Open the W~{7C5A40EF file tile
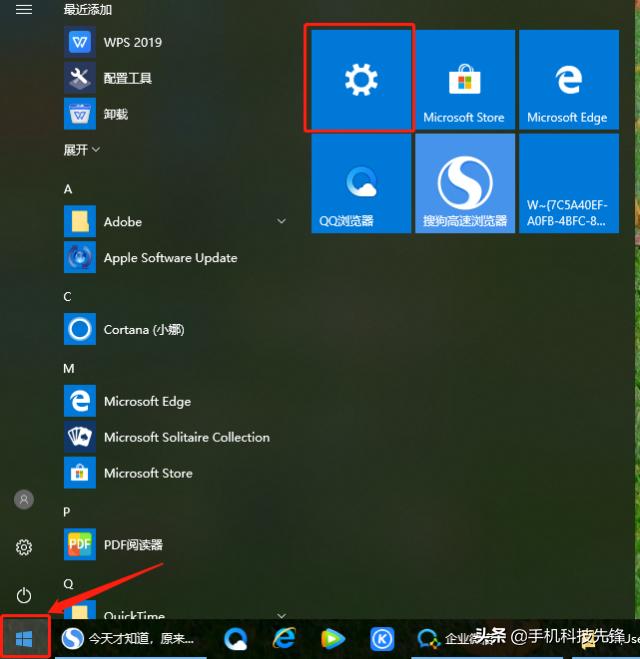Viewport: 640px width, 659px height. tap(567, 184)
